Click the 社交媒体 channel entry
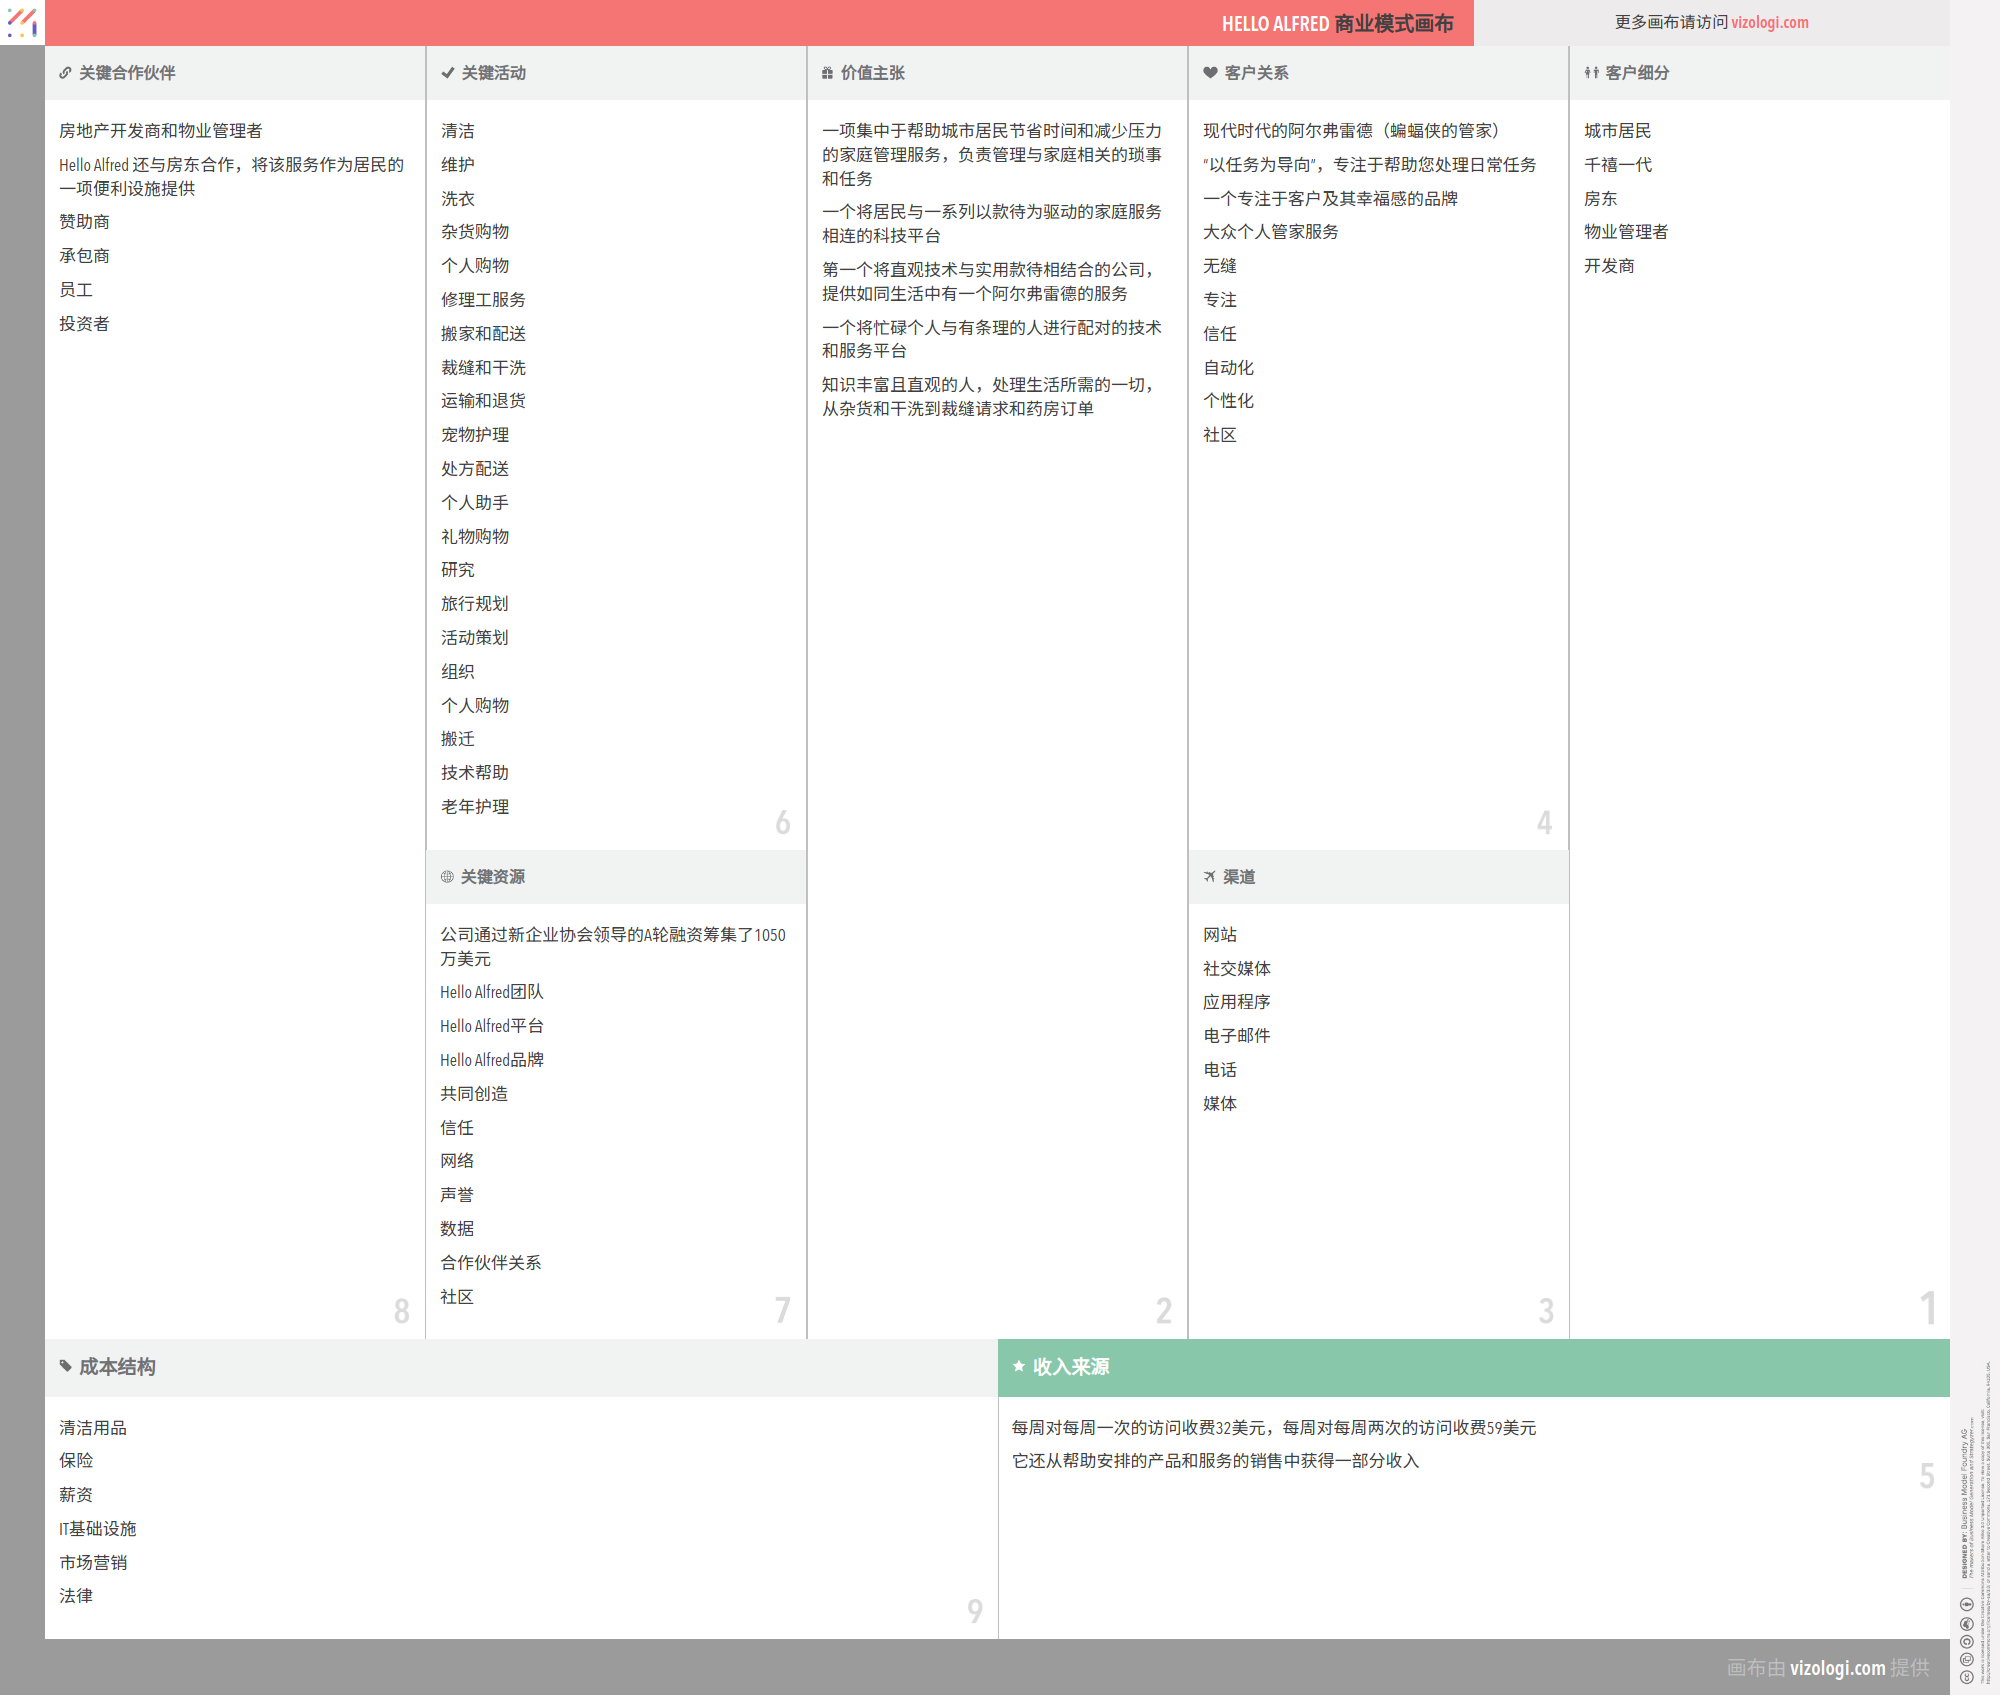 [x=1237, y=969]
